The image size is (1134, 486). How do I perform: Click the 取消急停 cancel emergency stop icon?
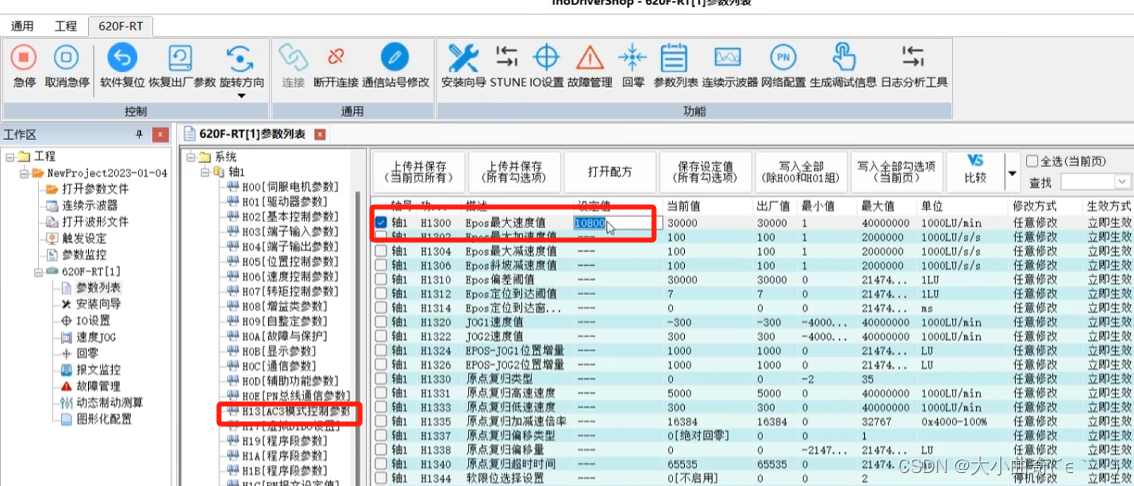coord(67,58)
